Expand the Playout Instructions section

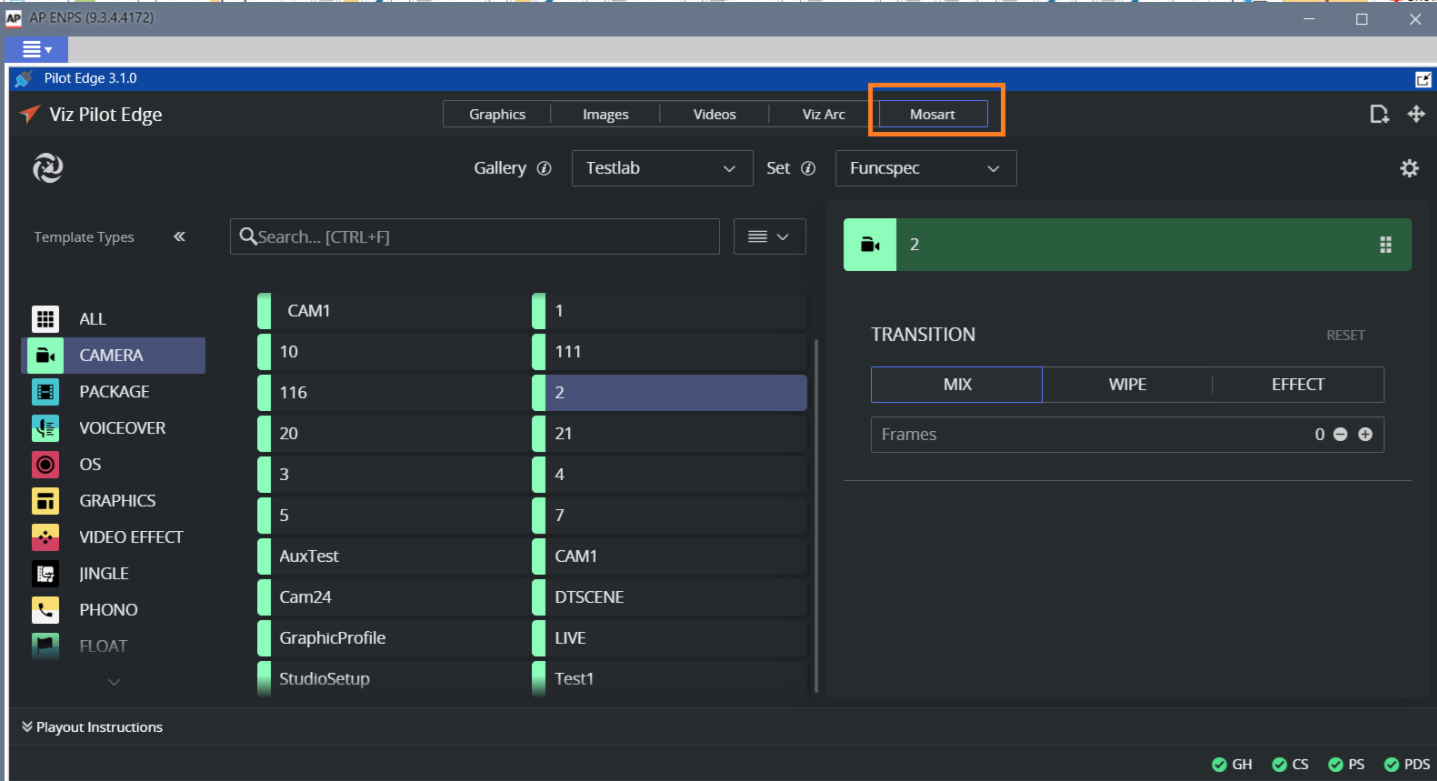click(92, 727)
